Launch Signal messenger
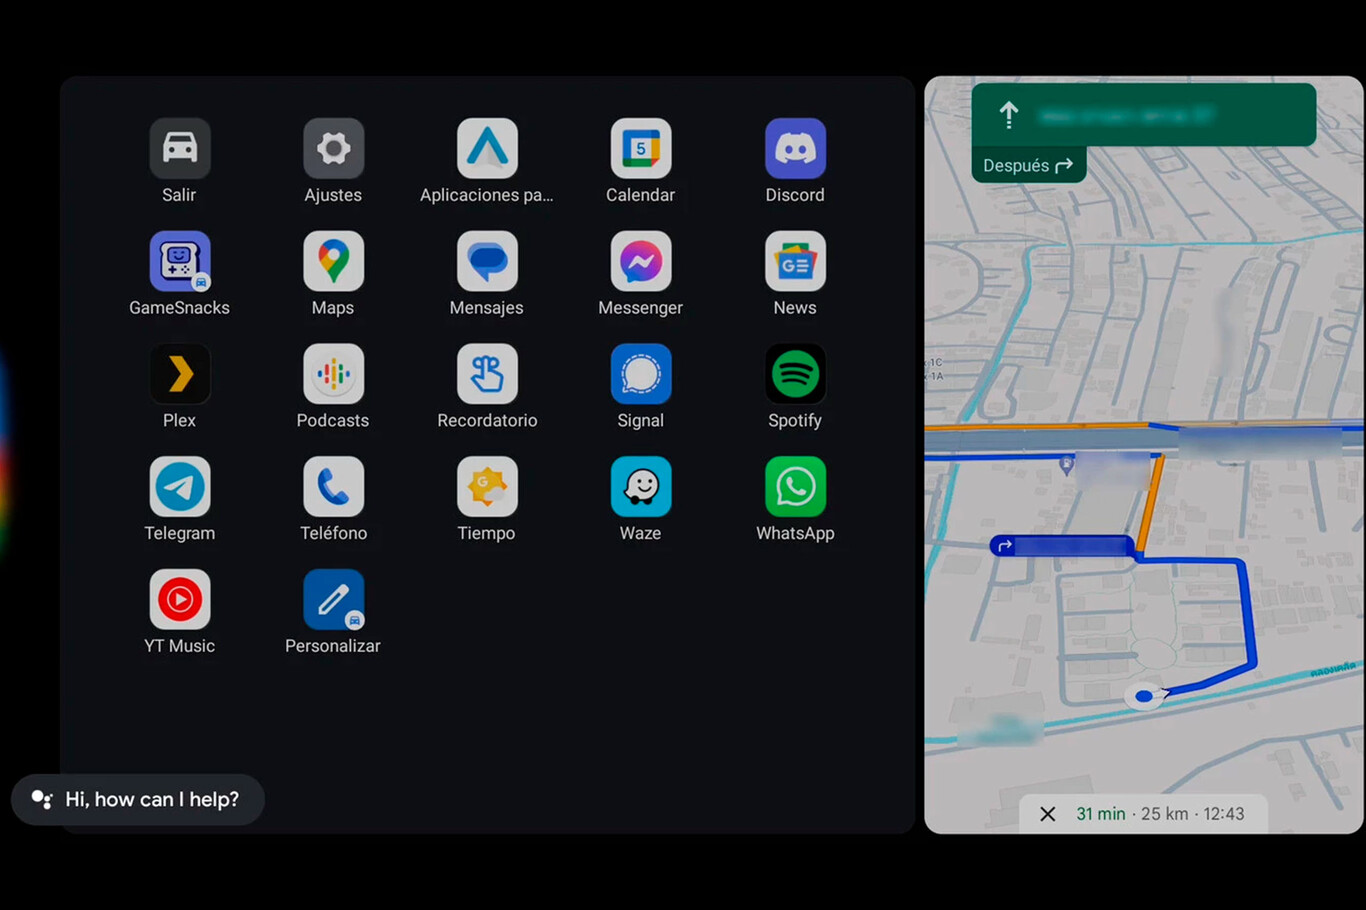Viewport: 1366px width, 910px height. click(641, 374)
